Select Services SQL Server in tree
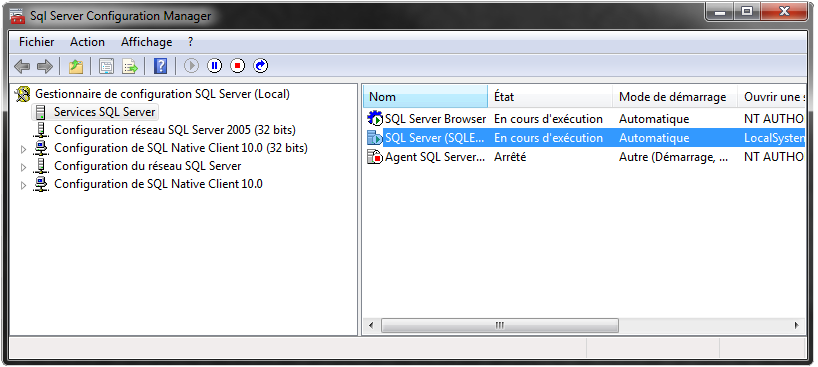Image resolution: width=818 pixels, height=367 pixels. pos(104,112)
